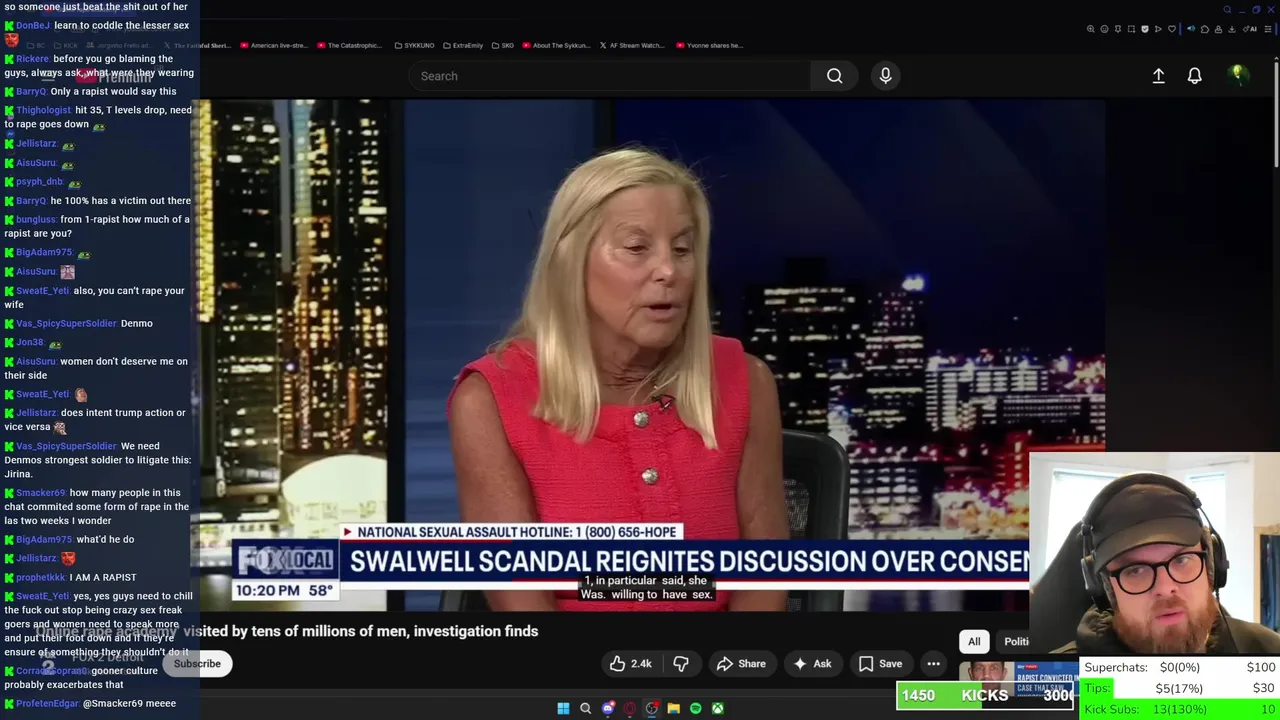
Task: Click chat username ProfetenEdgar
Action: [47, 703]
